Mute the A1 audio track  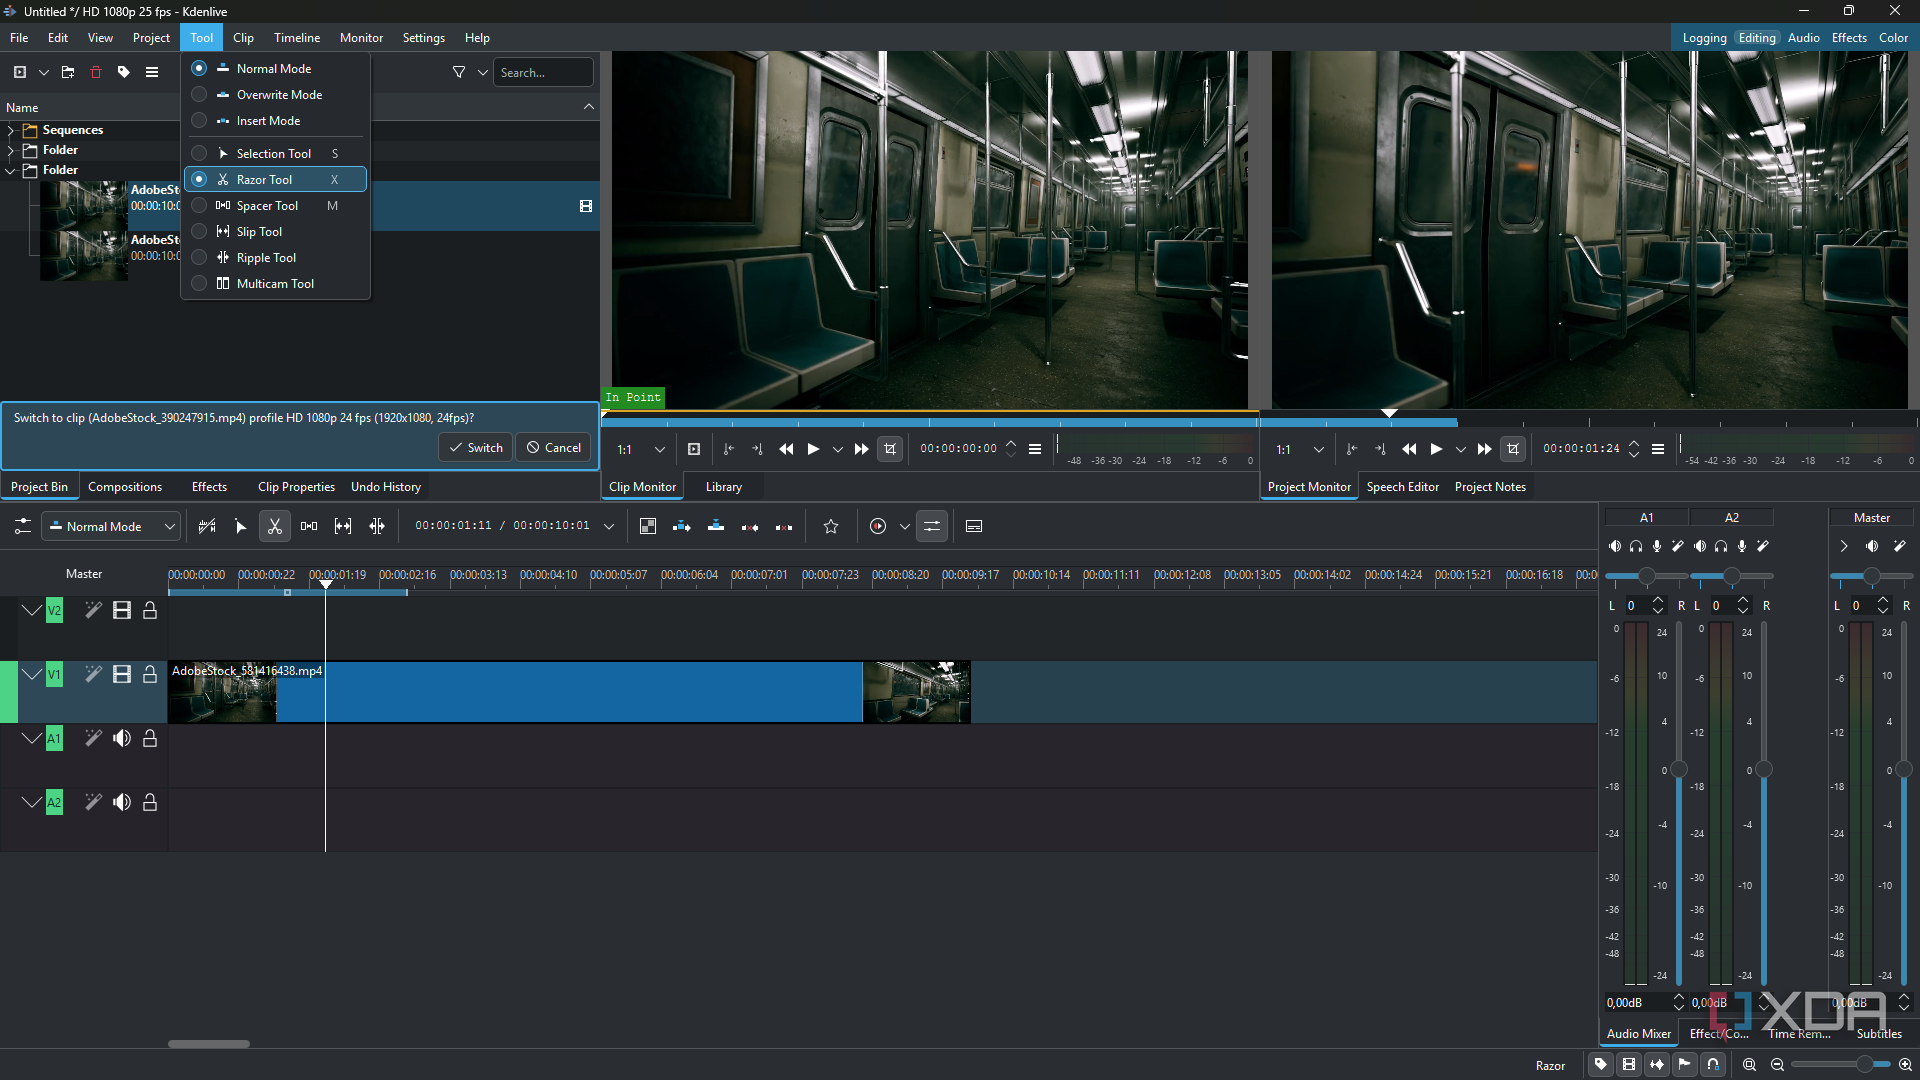click(122, 738)
